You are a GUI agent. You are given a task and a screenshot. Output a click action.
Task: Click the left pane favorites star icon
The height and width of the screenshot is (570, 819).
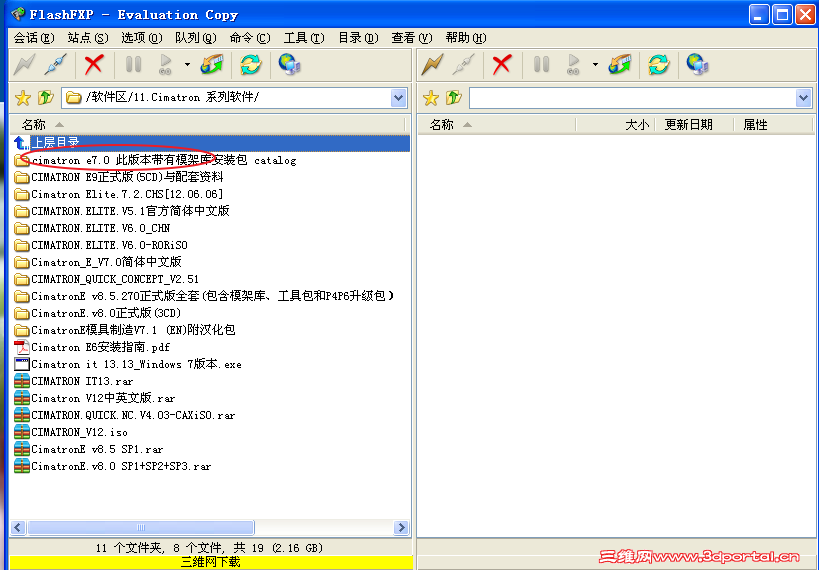point(23,98)
